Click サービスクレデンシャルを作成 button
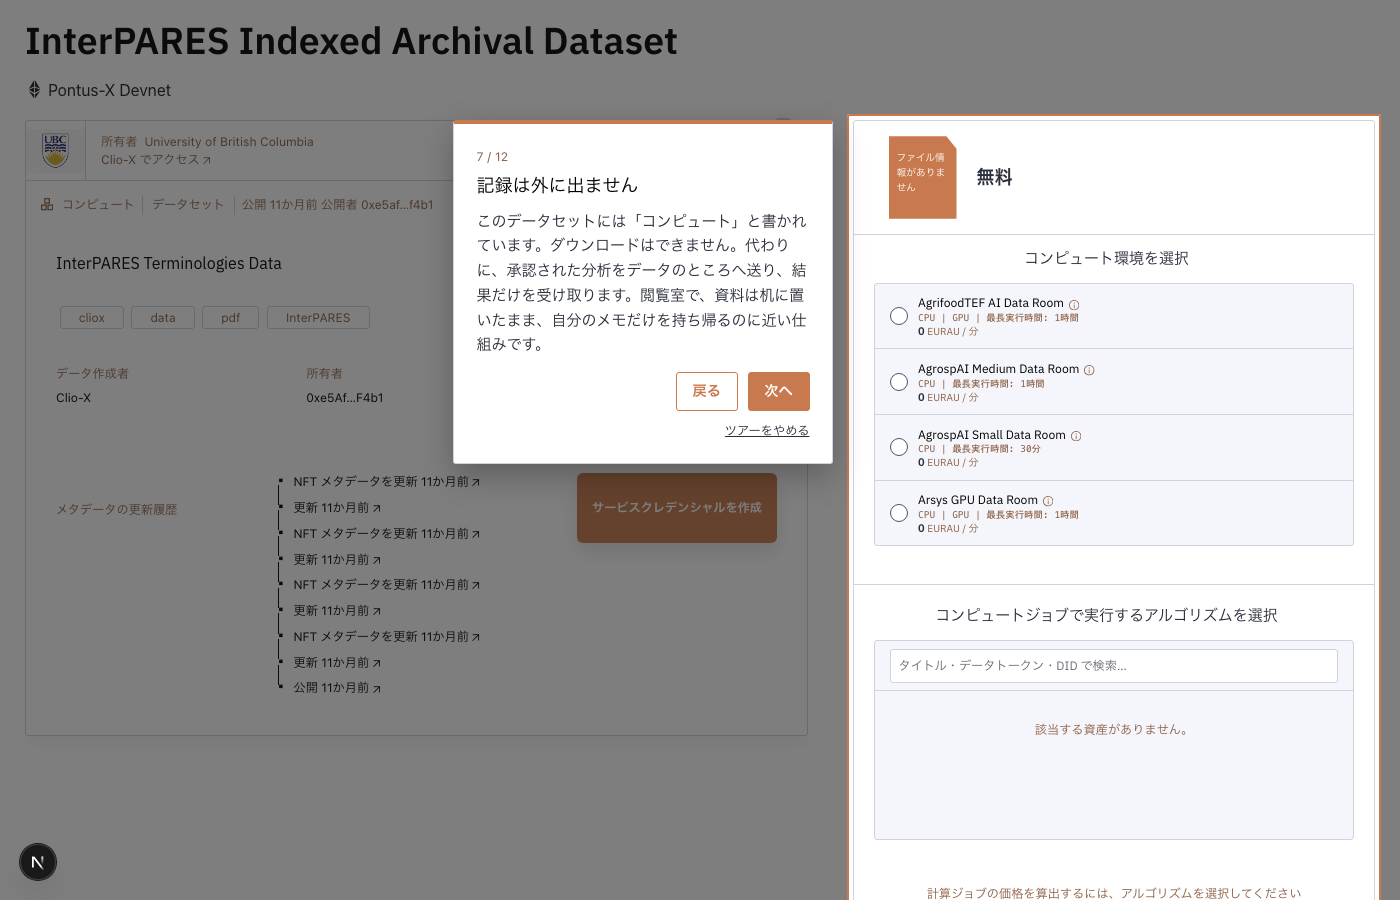1400x900 pixels. pos(677,508)
